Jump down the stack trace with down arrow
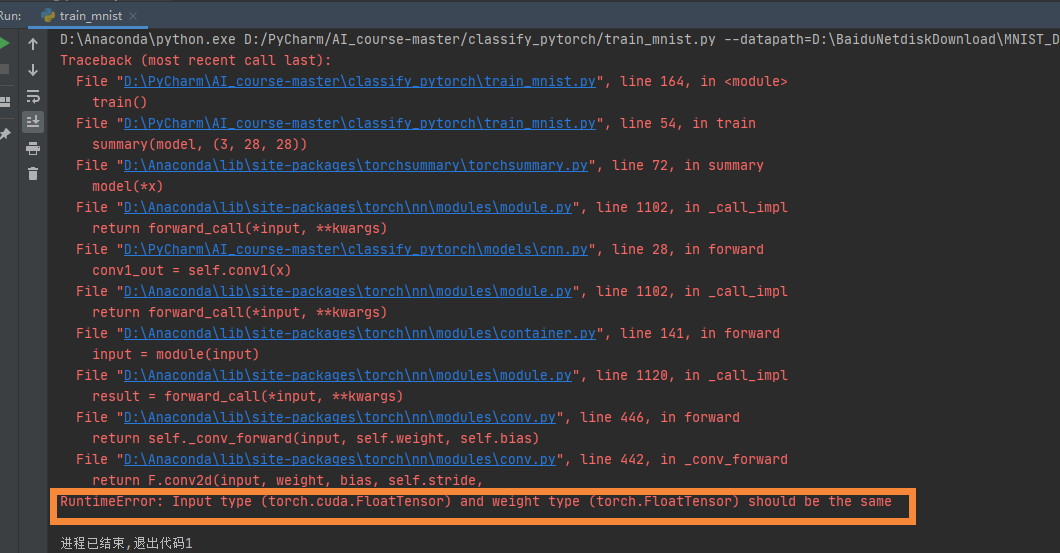 pos(32,70)
